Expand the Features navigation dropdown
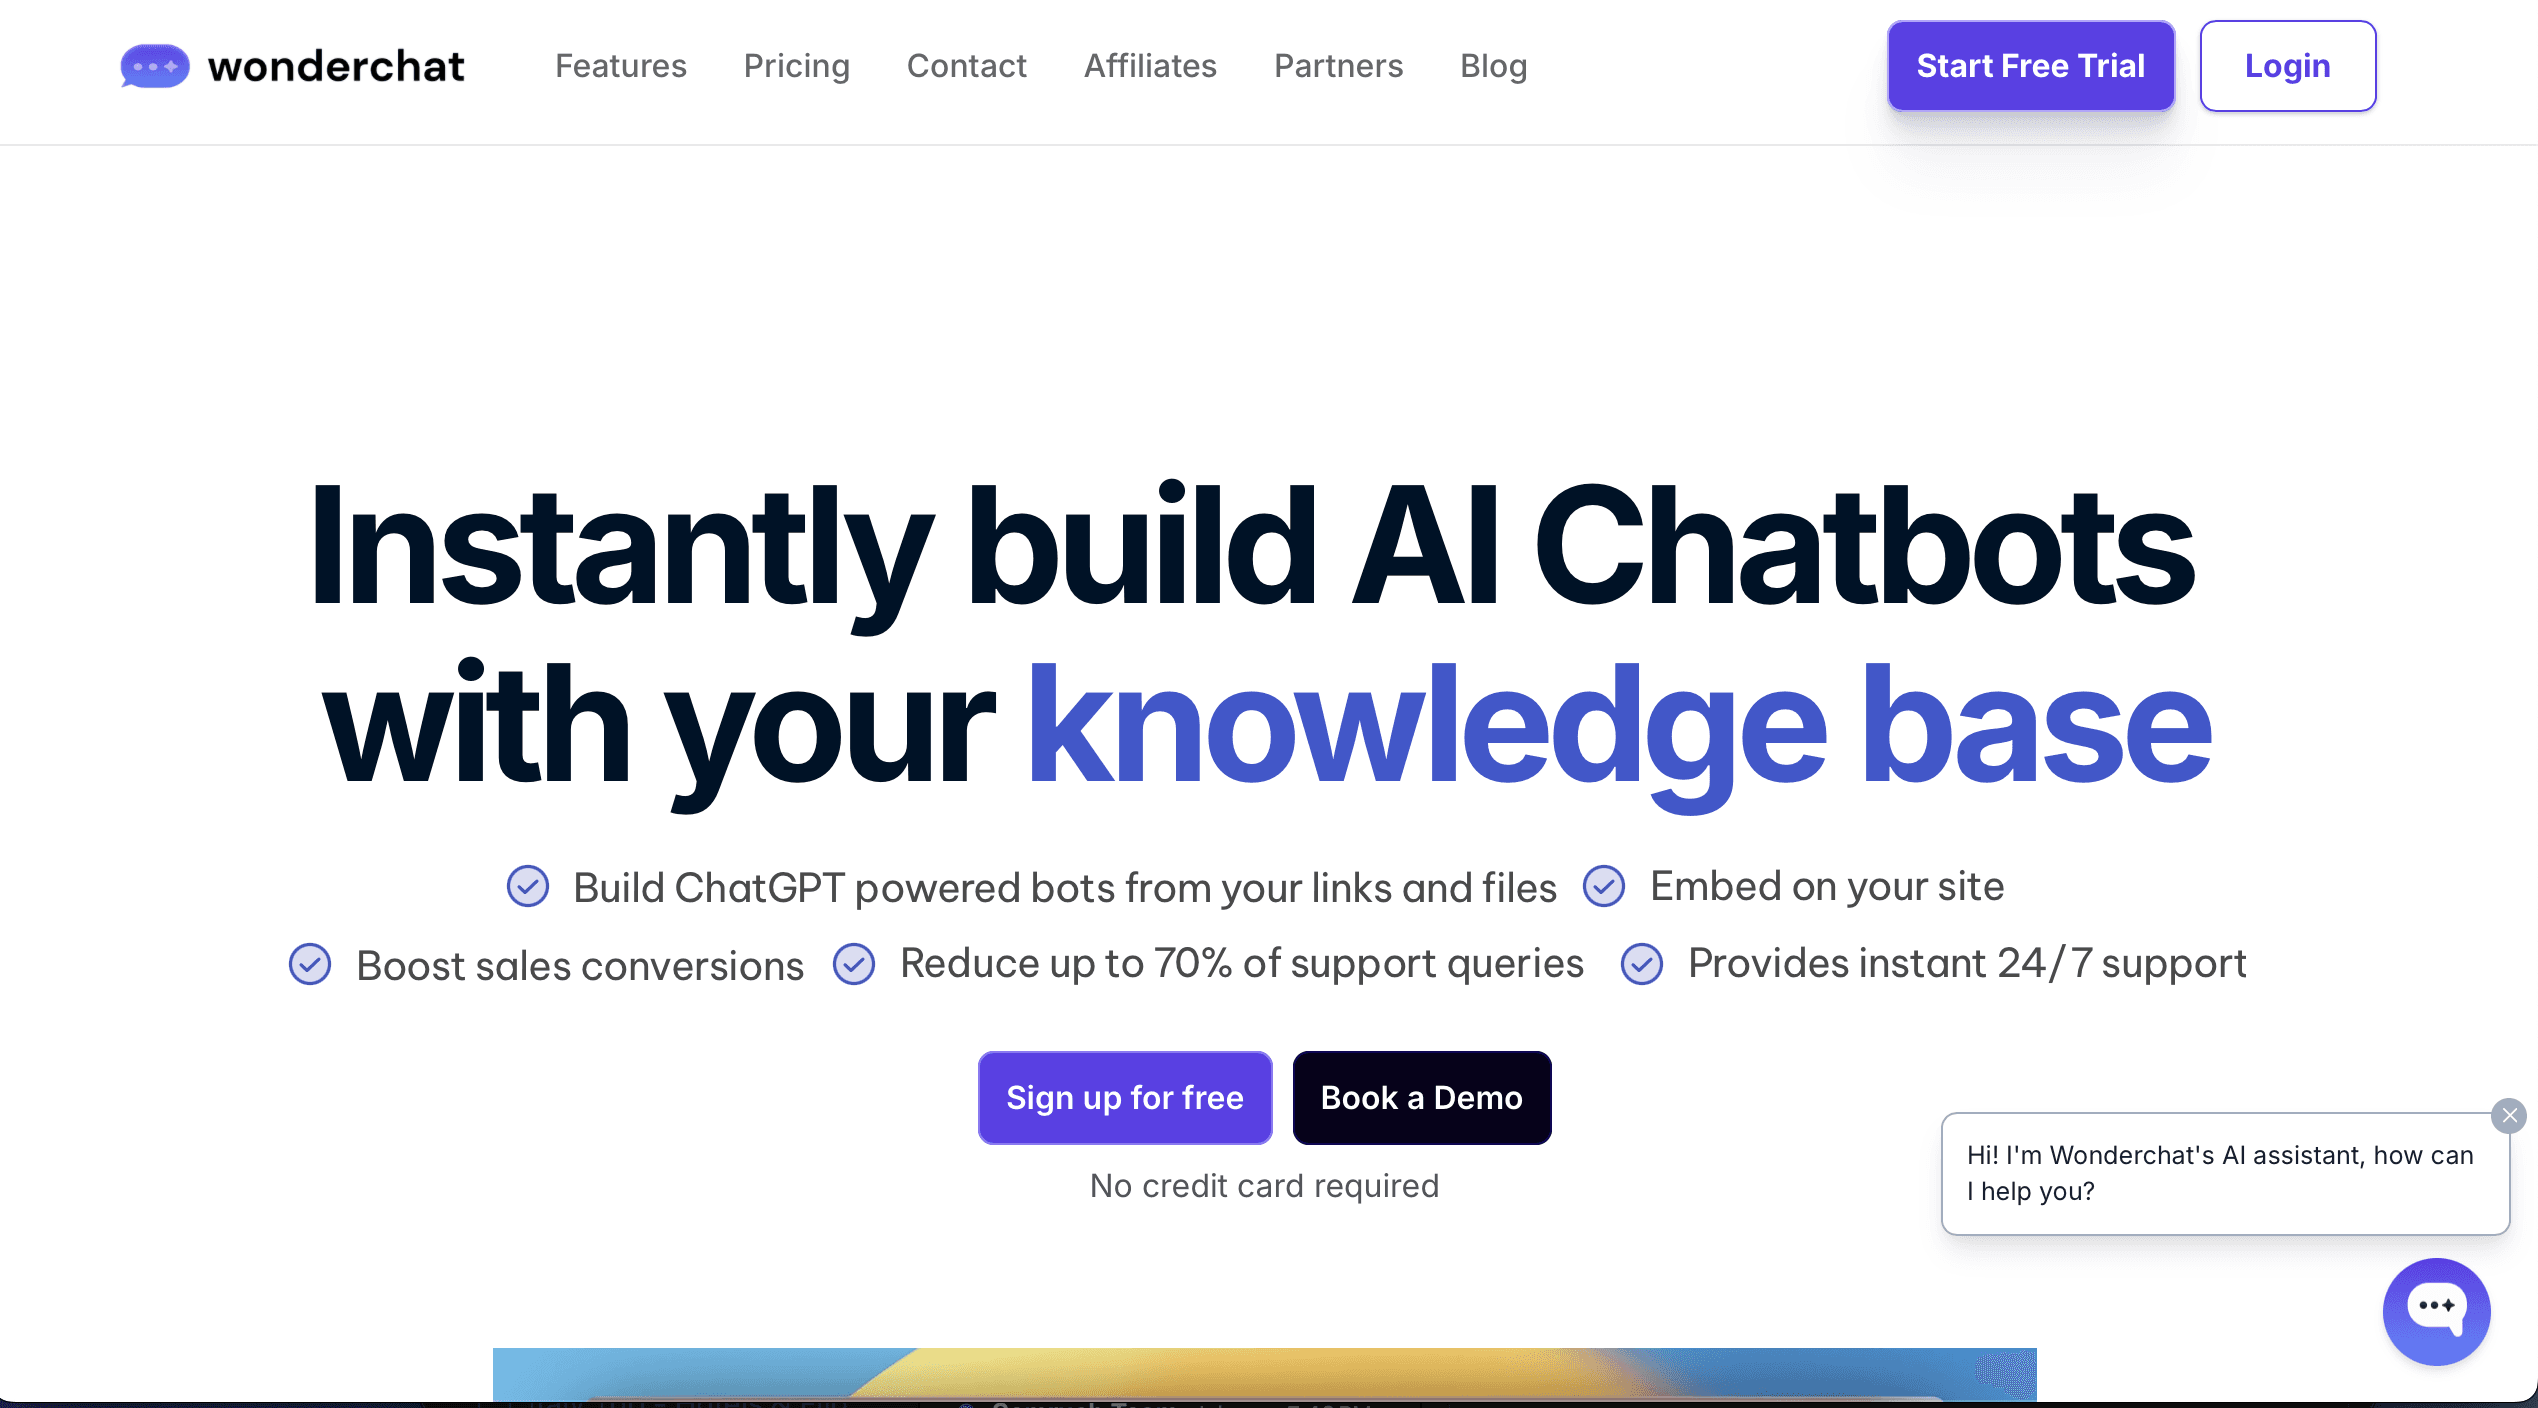 coord(619,66)
